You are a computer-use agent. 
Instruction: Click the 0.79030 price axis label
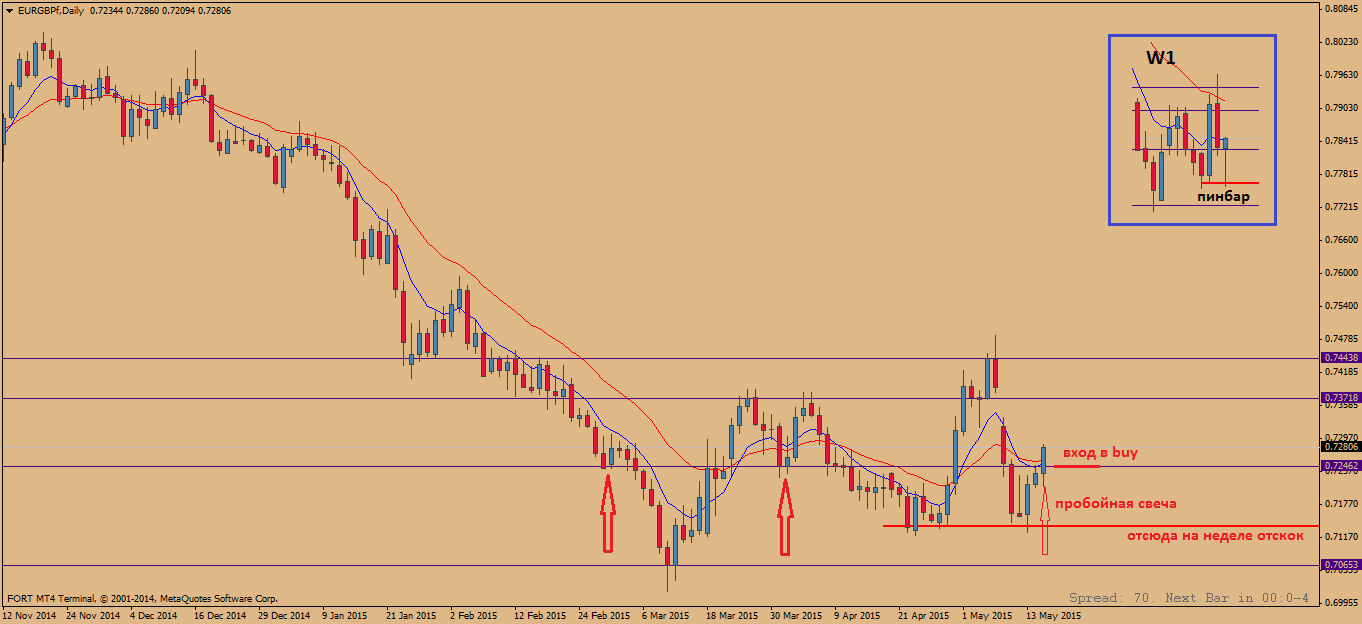1341,108
